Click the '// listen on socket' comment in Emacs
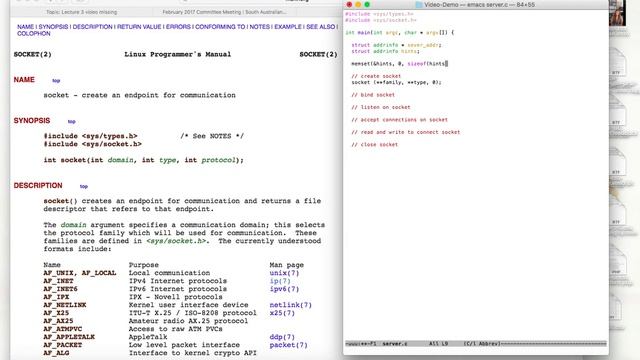Image resolution: width=640 pixels, height=360 pixels. click(381, 107)
